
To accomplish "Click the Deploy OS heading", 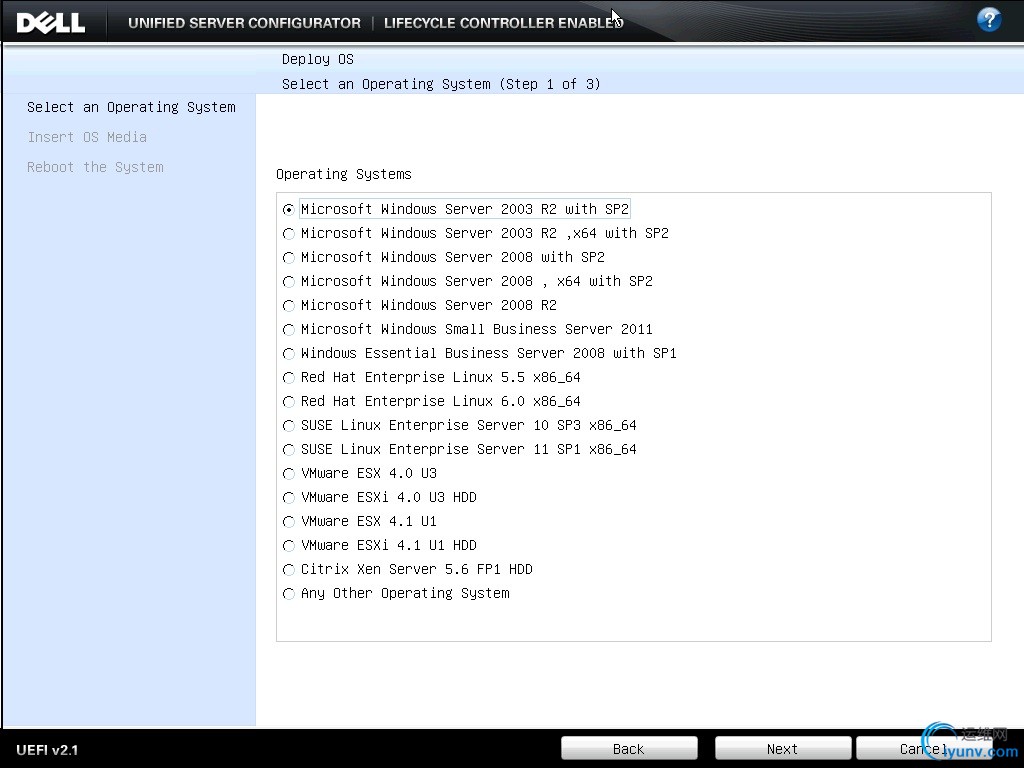I will pos(317,59).
